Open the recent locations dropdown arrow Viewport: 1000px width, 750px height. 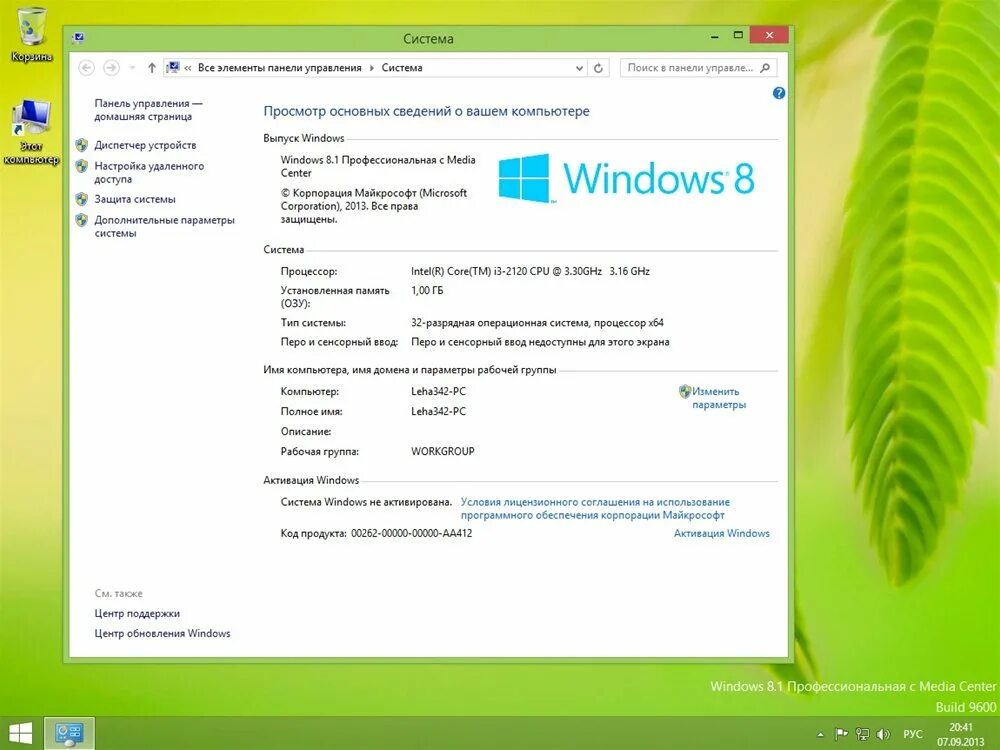click(132, 68)
